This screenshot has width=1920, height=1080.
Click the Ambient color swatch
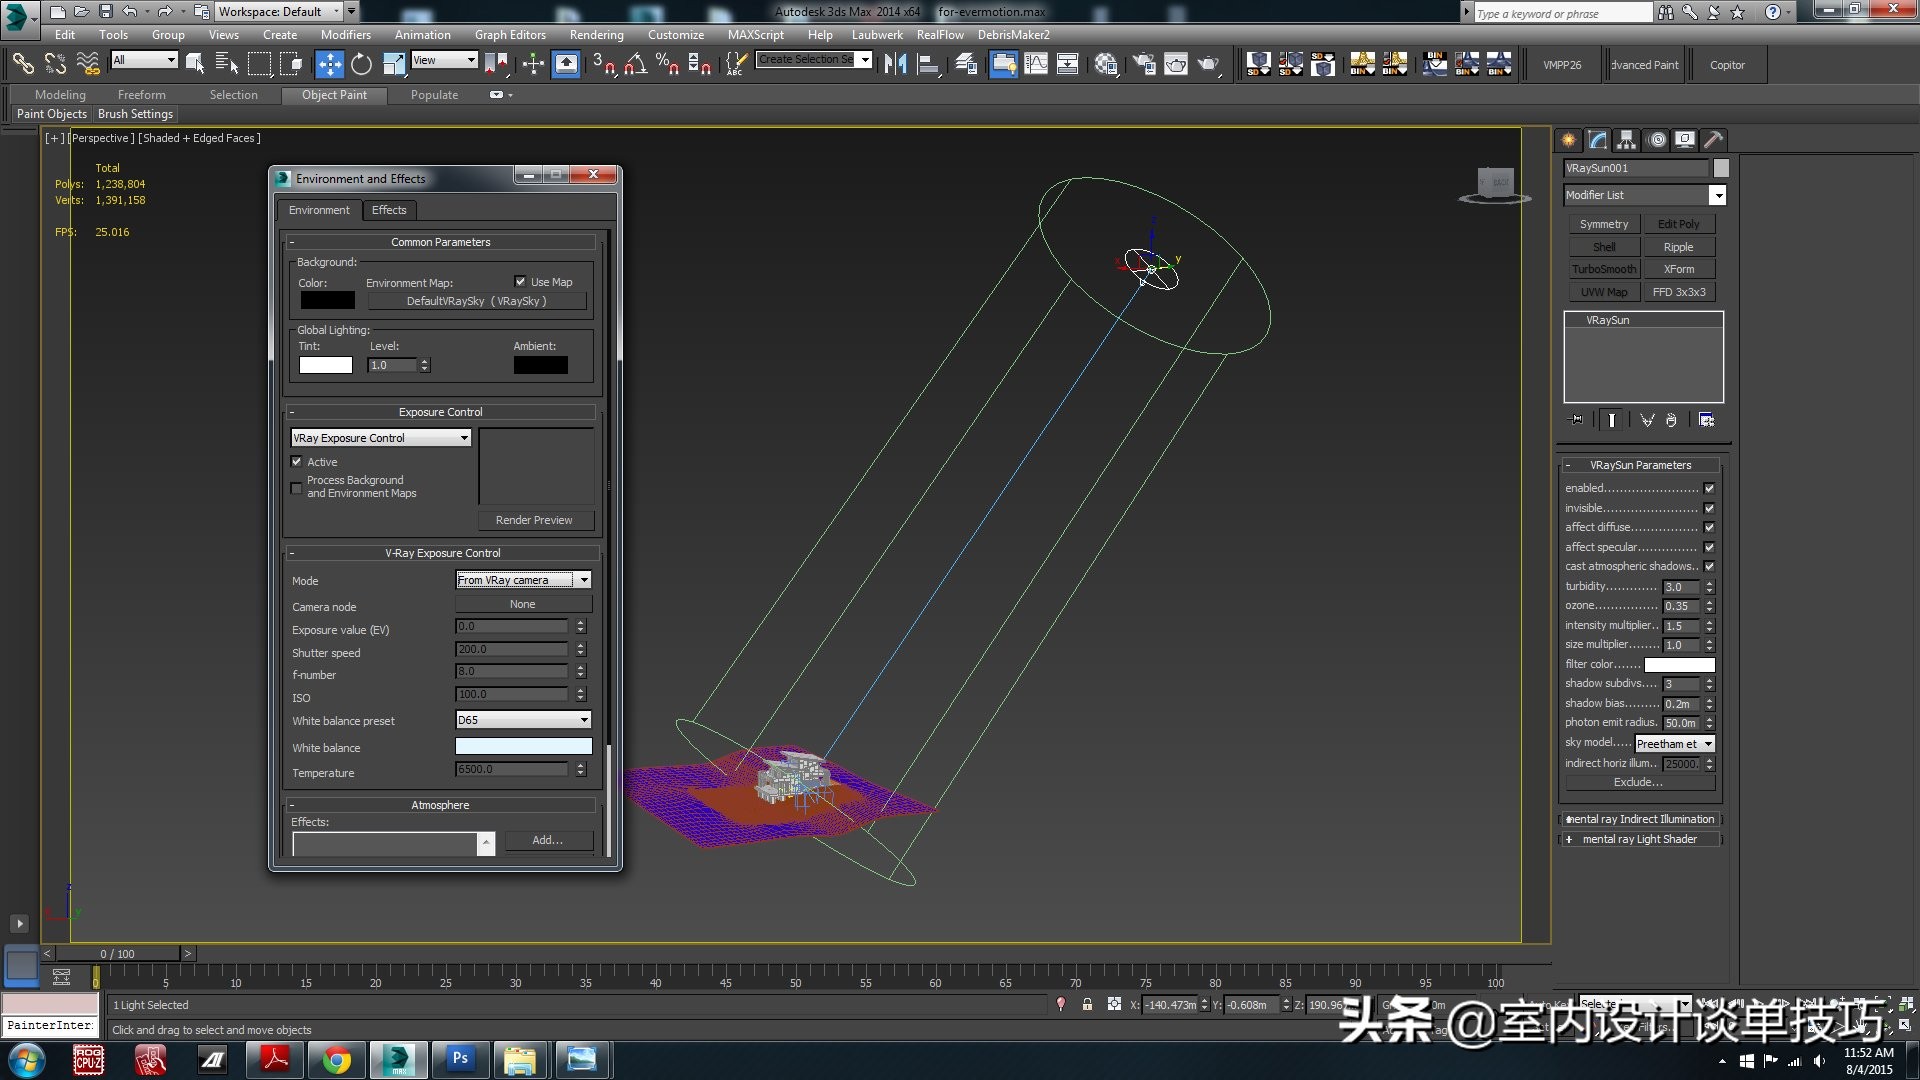pyautogui.click(x=540, y=365)
